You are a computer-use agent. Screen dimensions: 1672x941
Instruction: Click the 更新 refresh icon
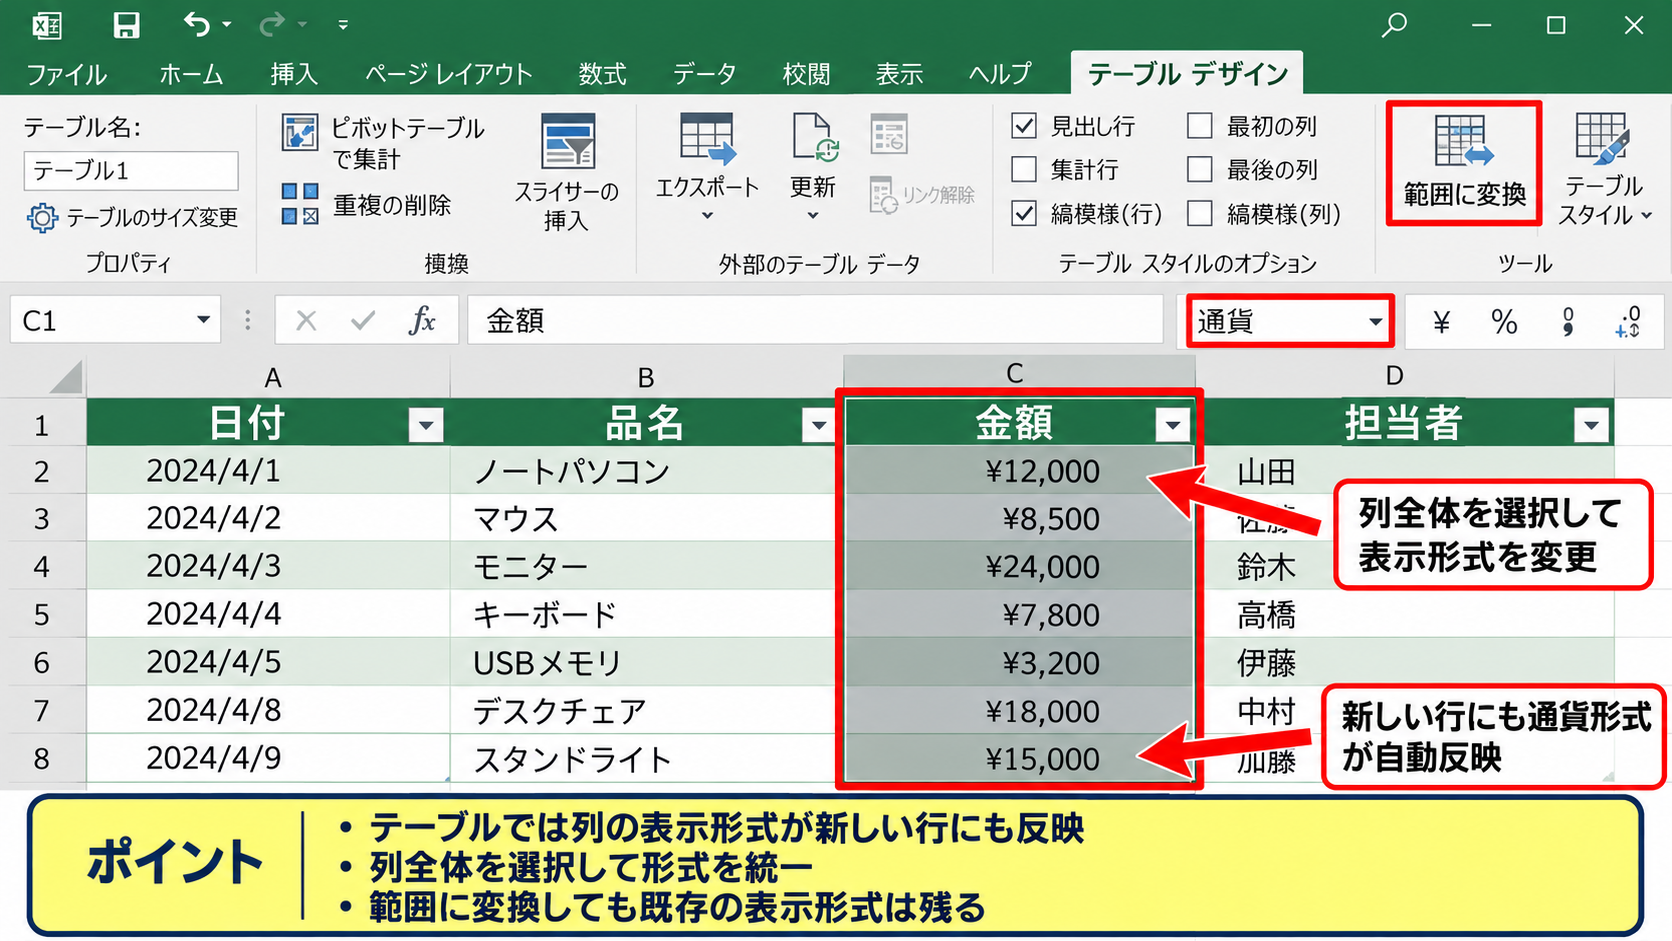(814, 138)
